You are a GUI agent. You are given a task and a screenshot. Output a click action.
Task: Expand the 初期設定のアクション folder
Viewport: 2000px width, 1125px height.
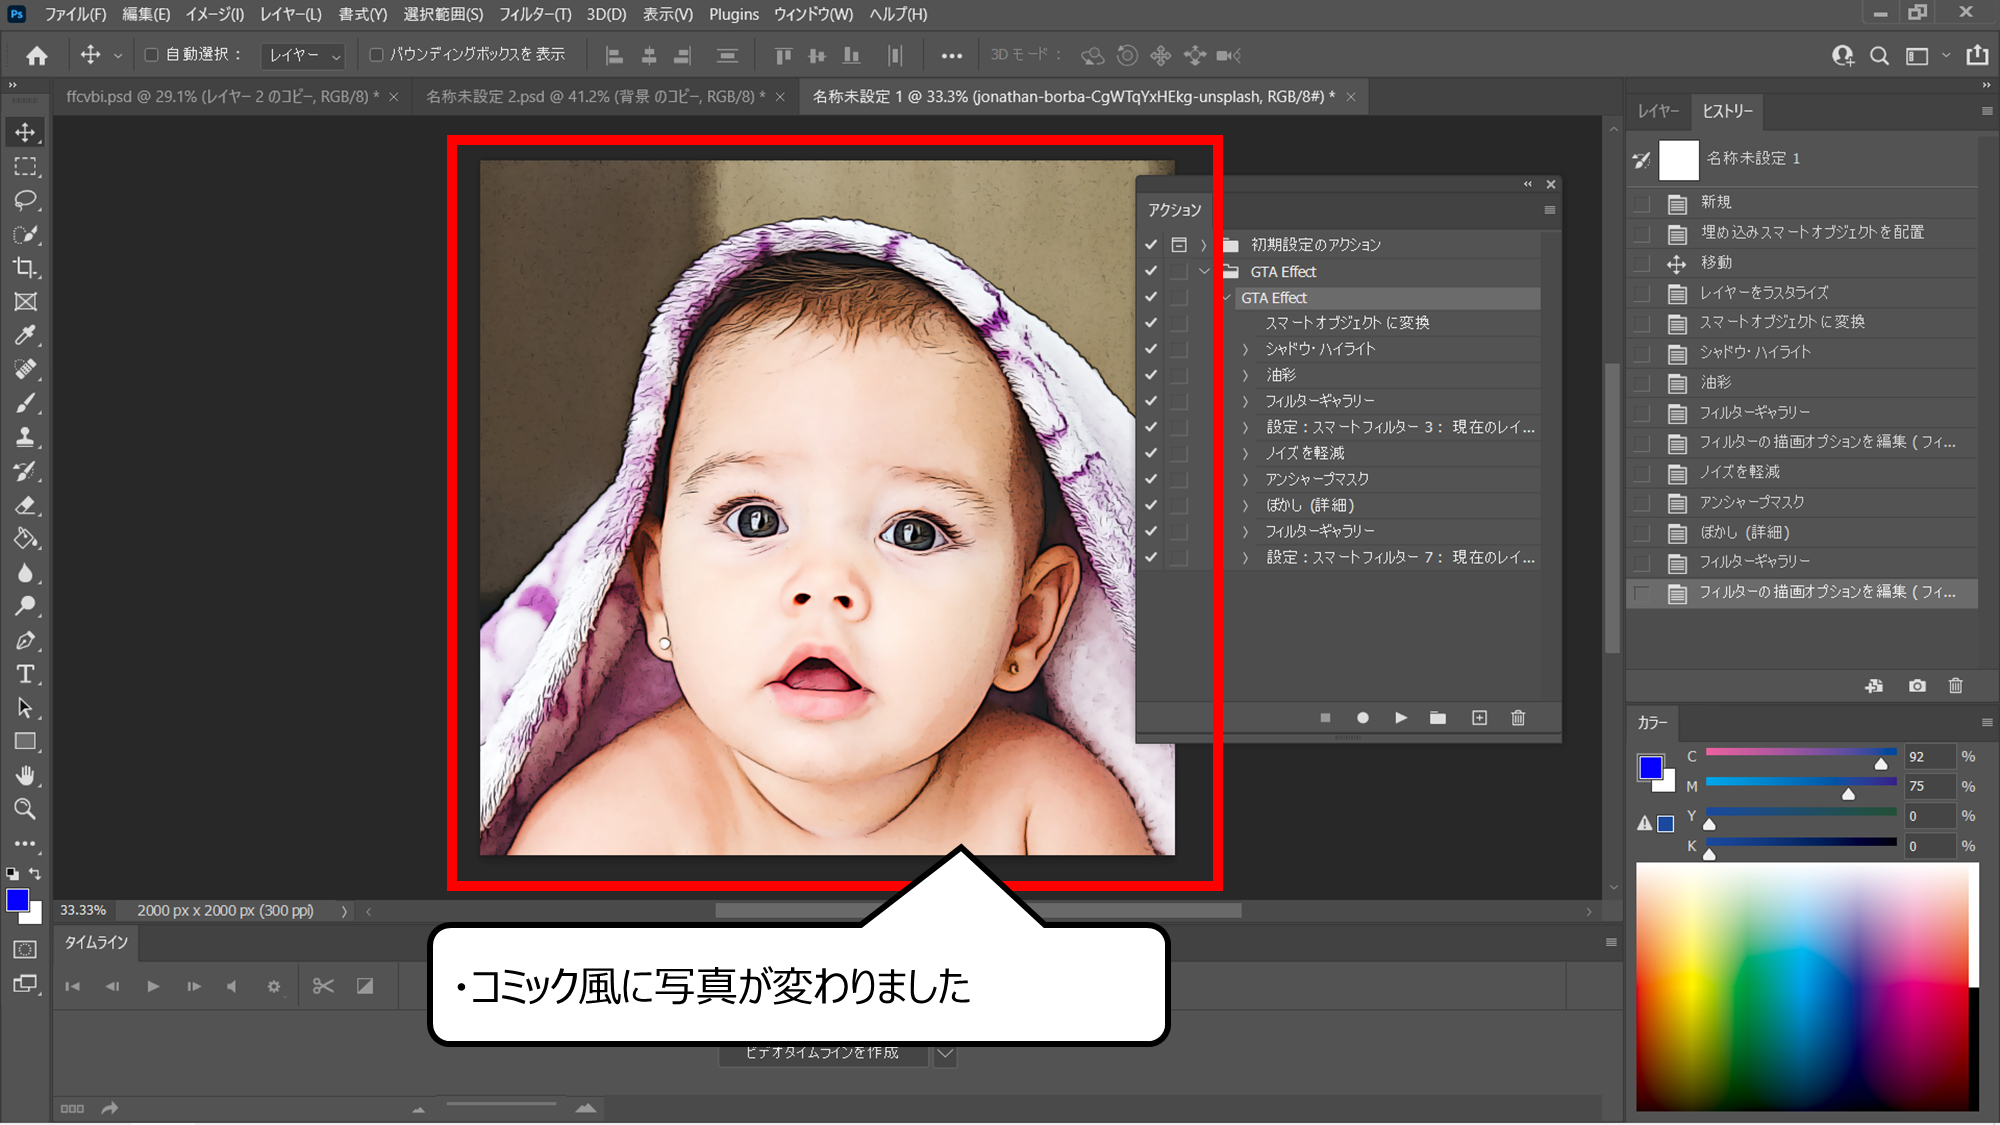pyautogui.click(x=1204, y=245)
